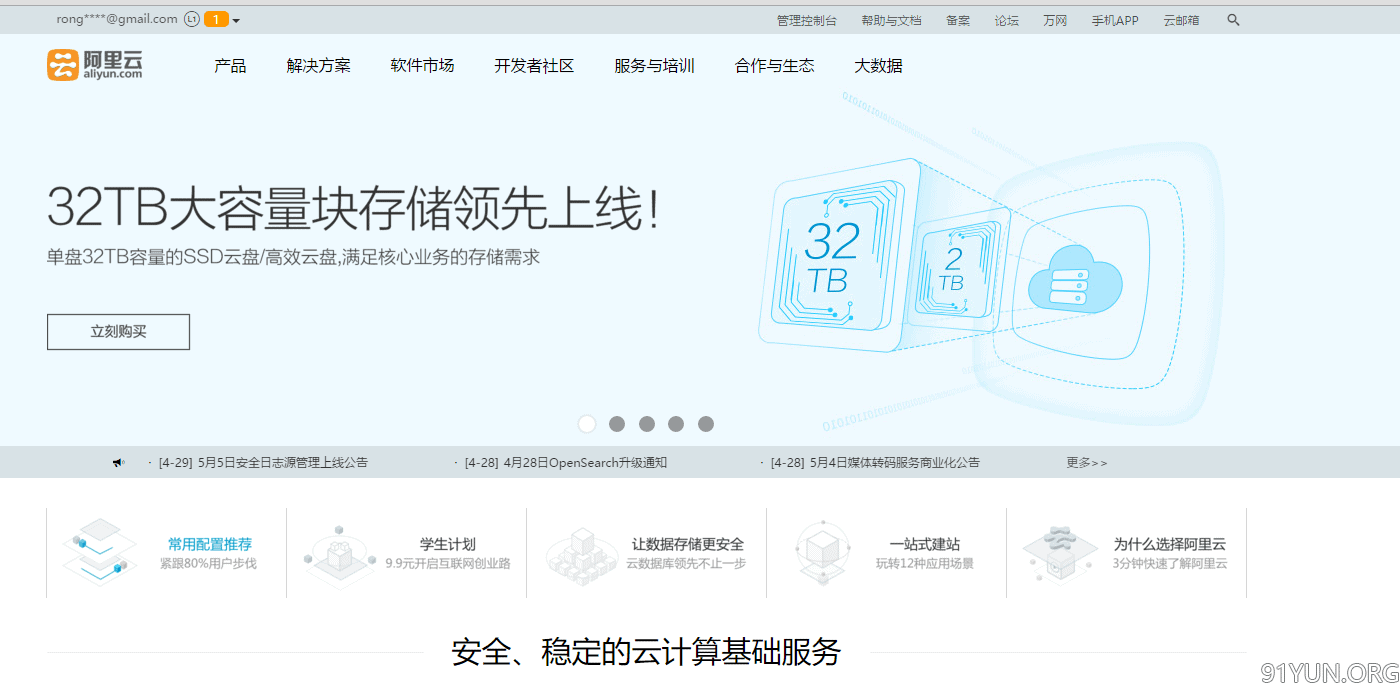This screenshot has height=686, width=1400.
Task: Read the 4月28日OpenSearch升级通知 announcement
Action: 565,463
